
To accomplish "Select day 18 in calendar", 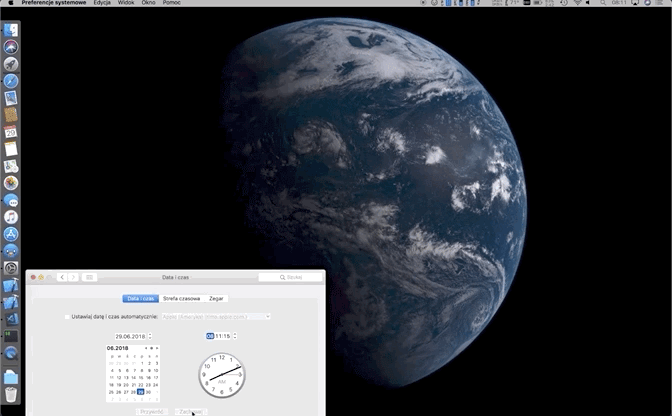I will click(x=111, y=385).
